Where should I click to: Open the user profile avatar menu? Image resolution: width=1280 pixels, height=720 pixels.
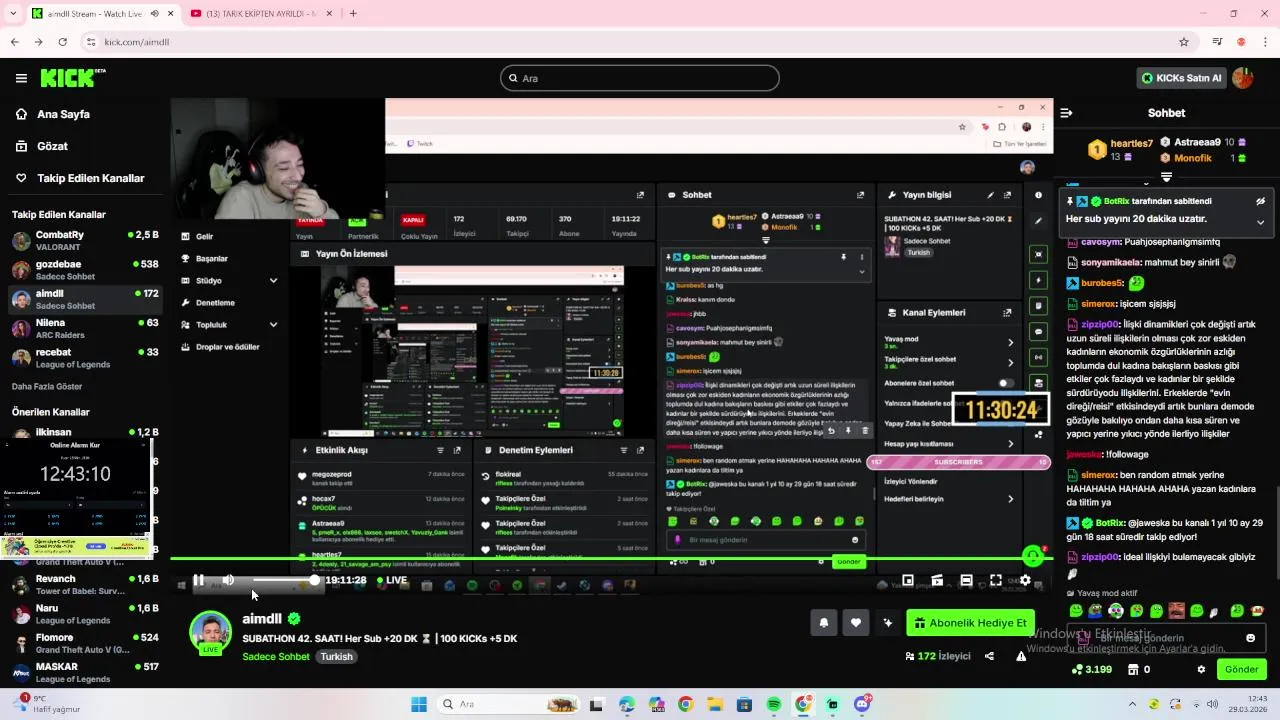click(1243, 78)
